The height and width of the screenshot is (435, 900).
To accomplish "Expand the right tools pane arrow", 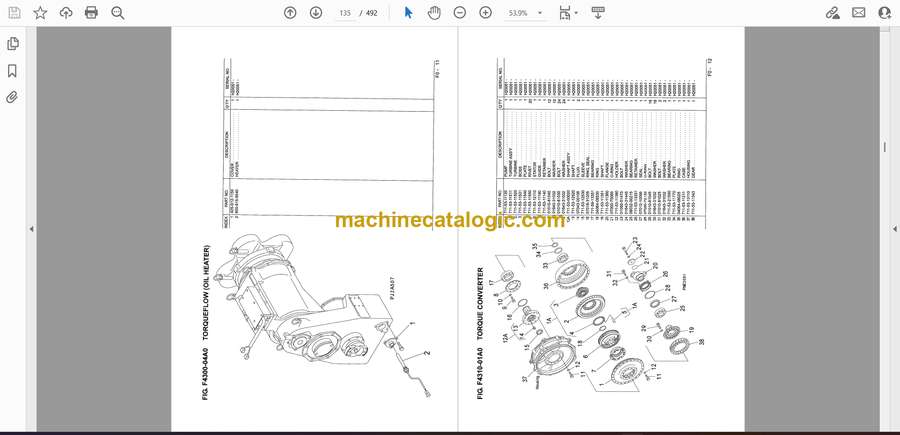I will 894,229.
